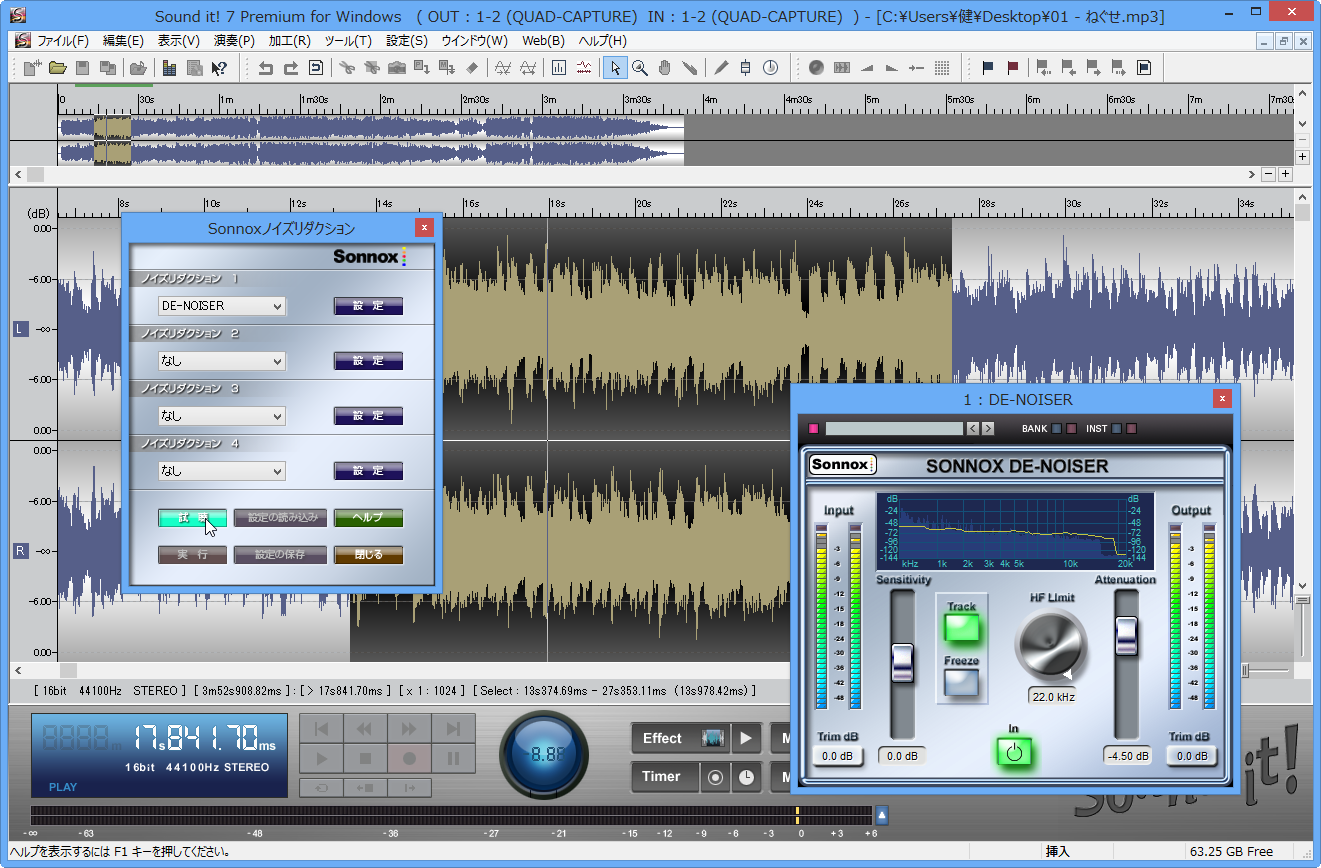Image resolution: width=1321 pixels, height=868 pixels.
Task: Toggle the Freeze button in DE-NOISER
Action: [962, 682]
